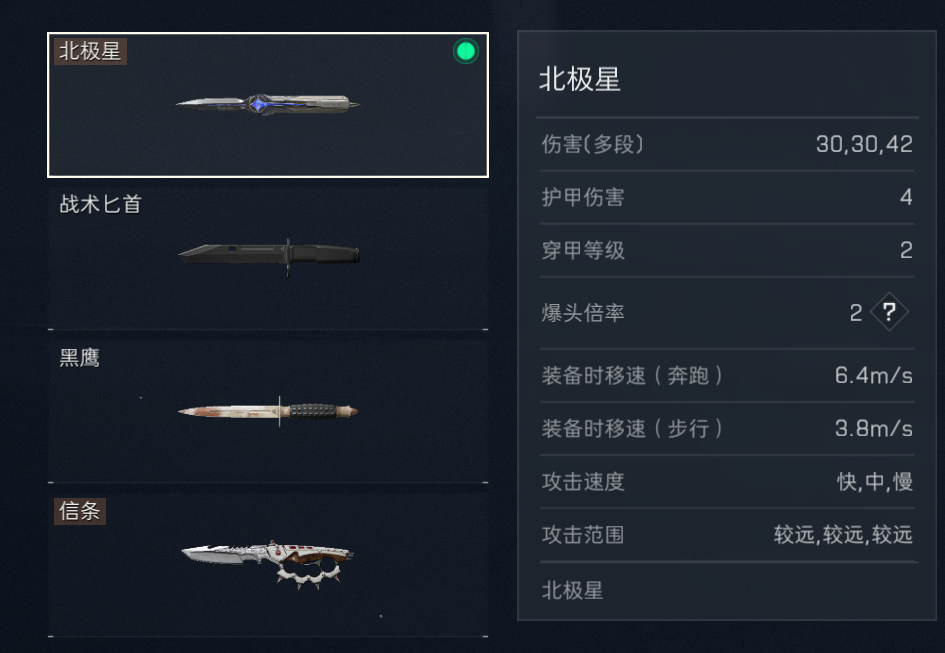
Task: Select the 黑鹰 dagger image
Action: (x=268, y=411)
